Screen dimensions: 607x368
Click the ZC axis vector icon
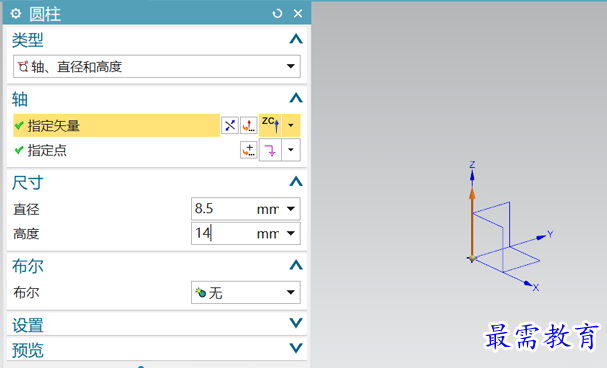pos(270,125)
